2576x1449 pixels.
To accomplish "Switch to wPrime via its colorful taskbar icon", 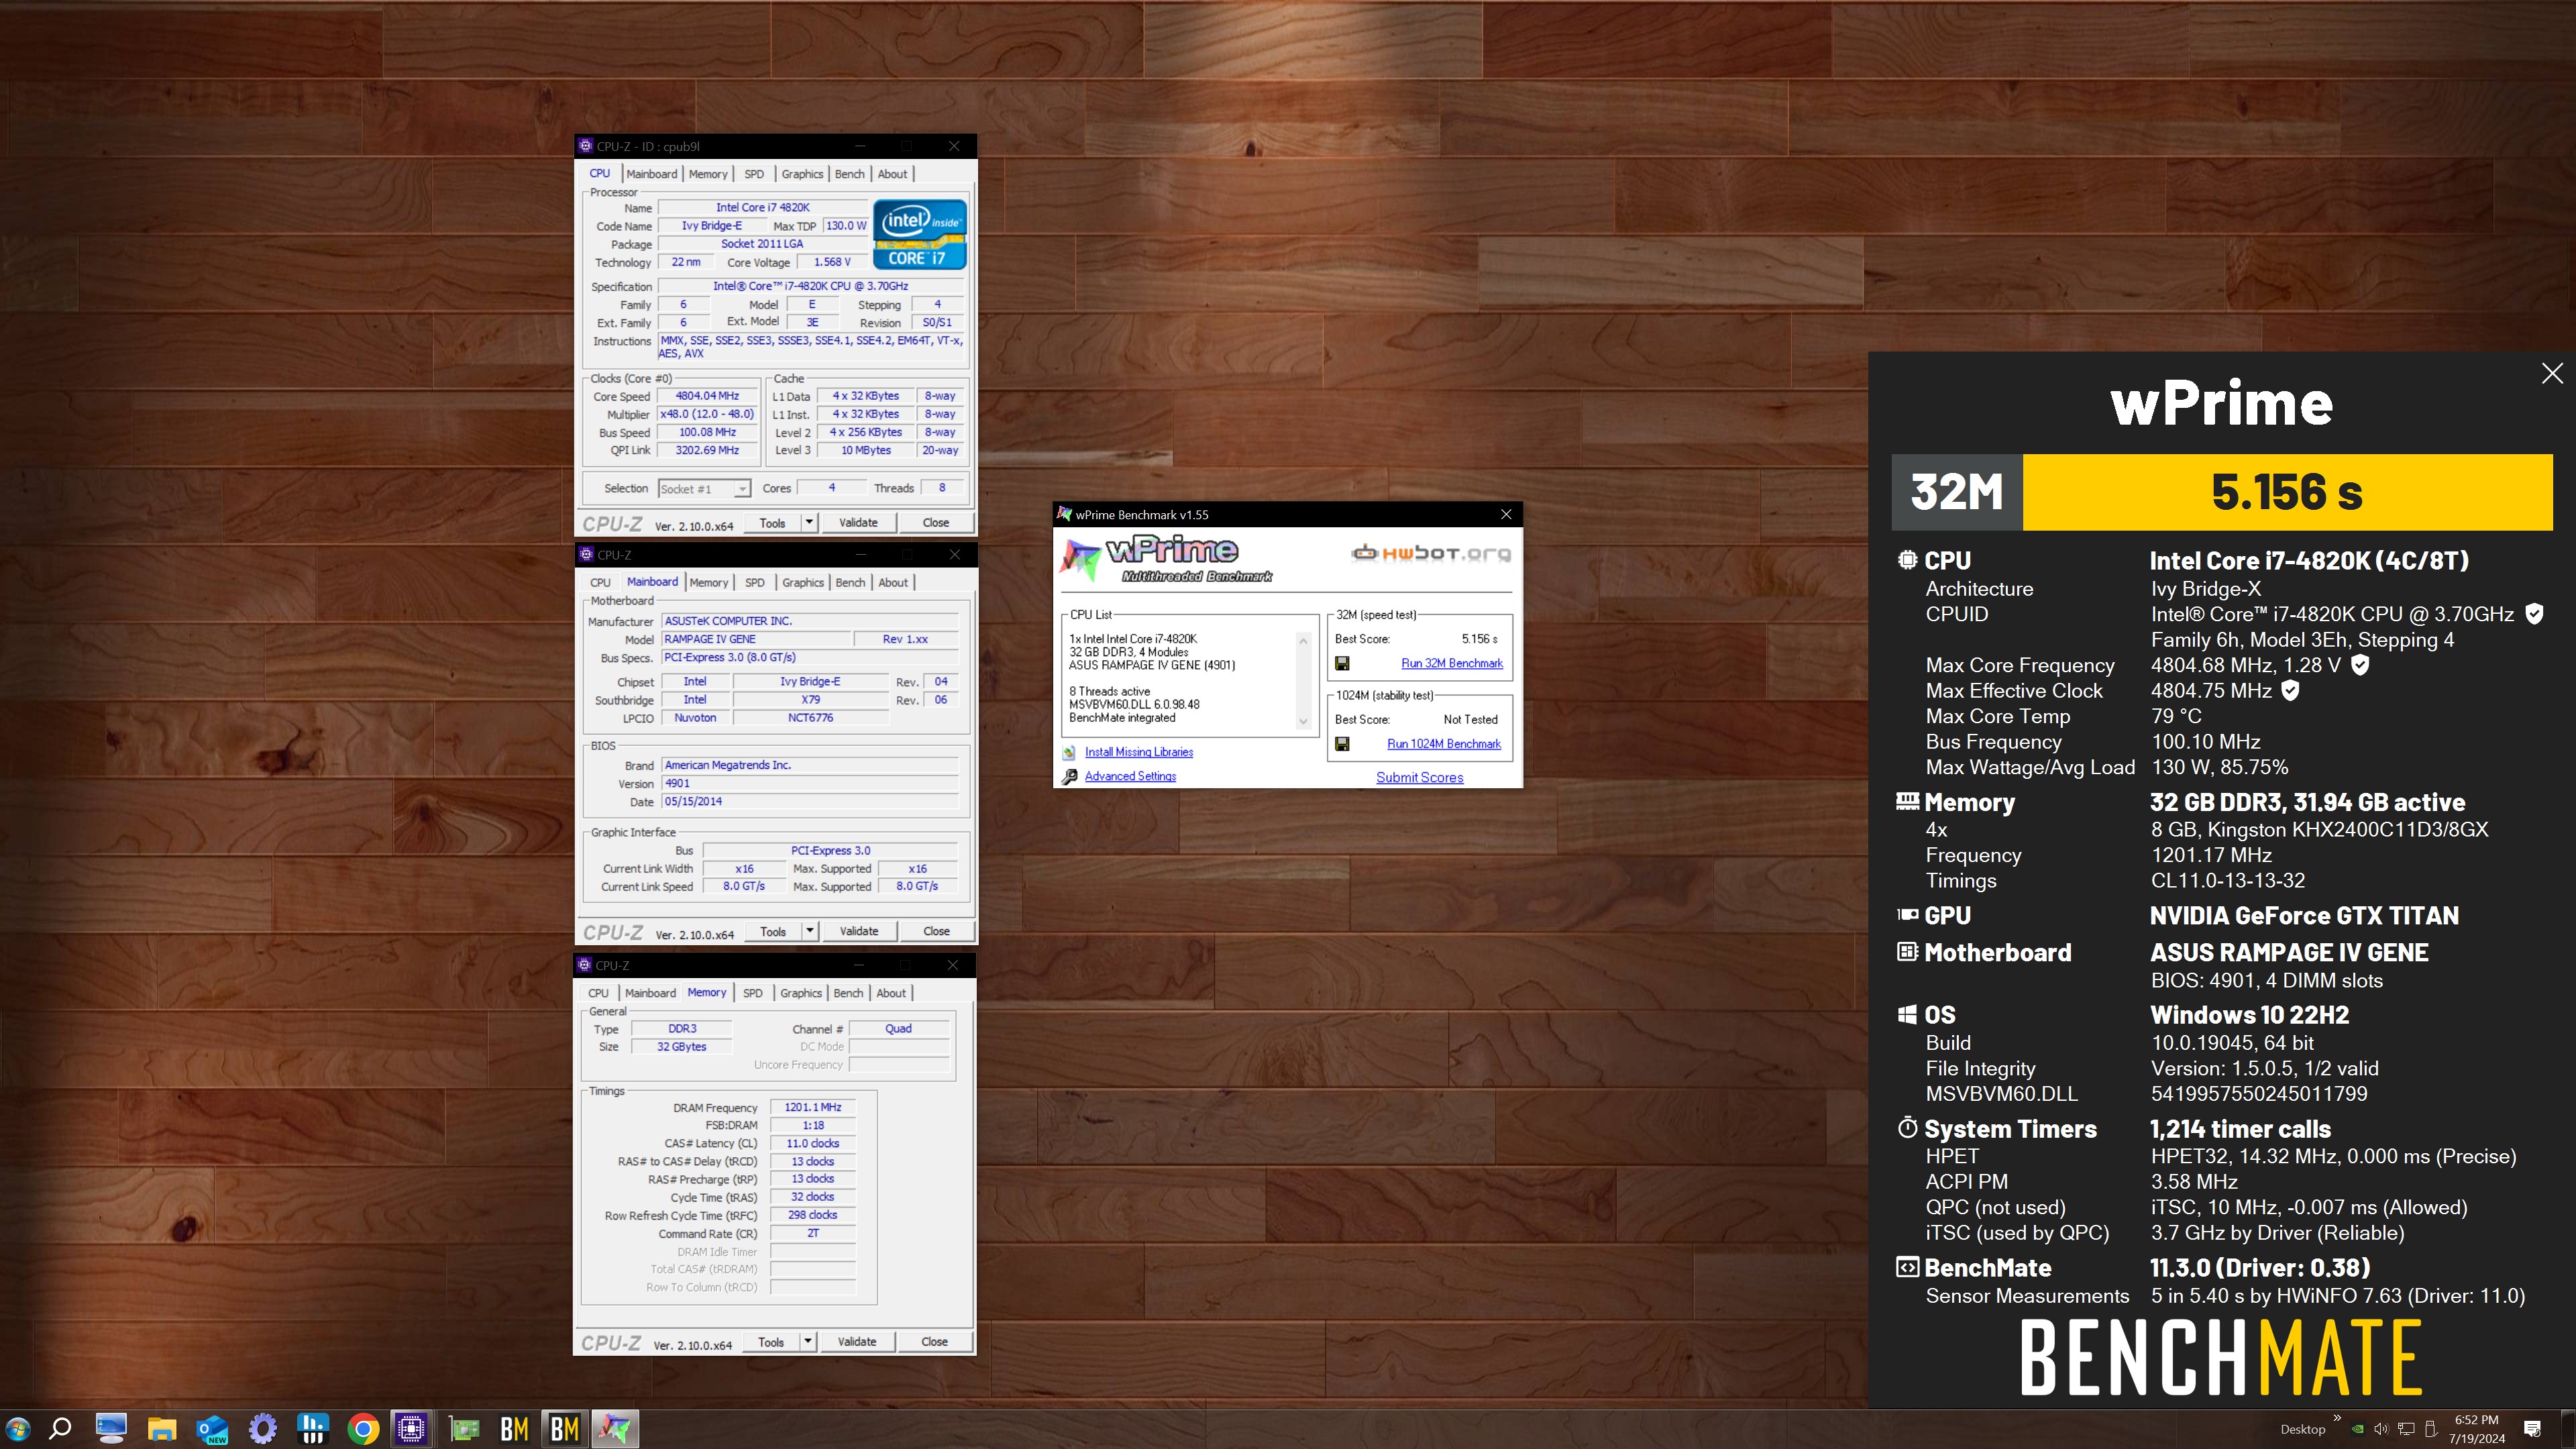I will click(x=615, y=1429).
